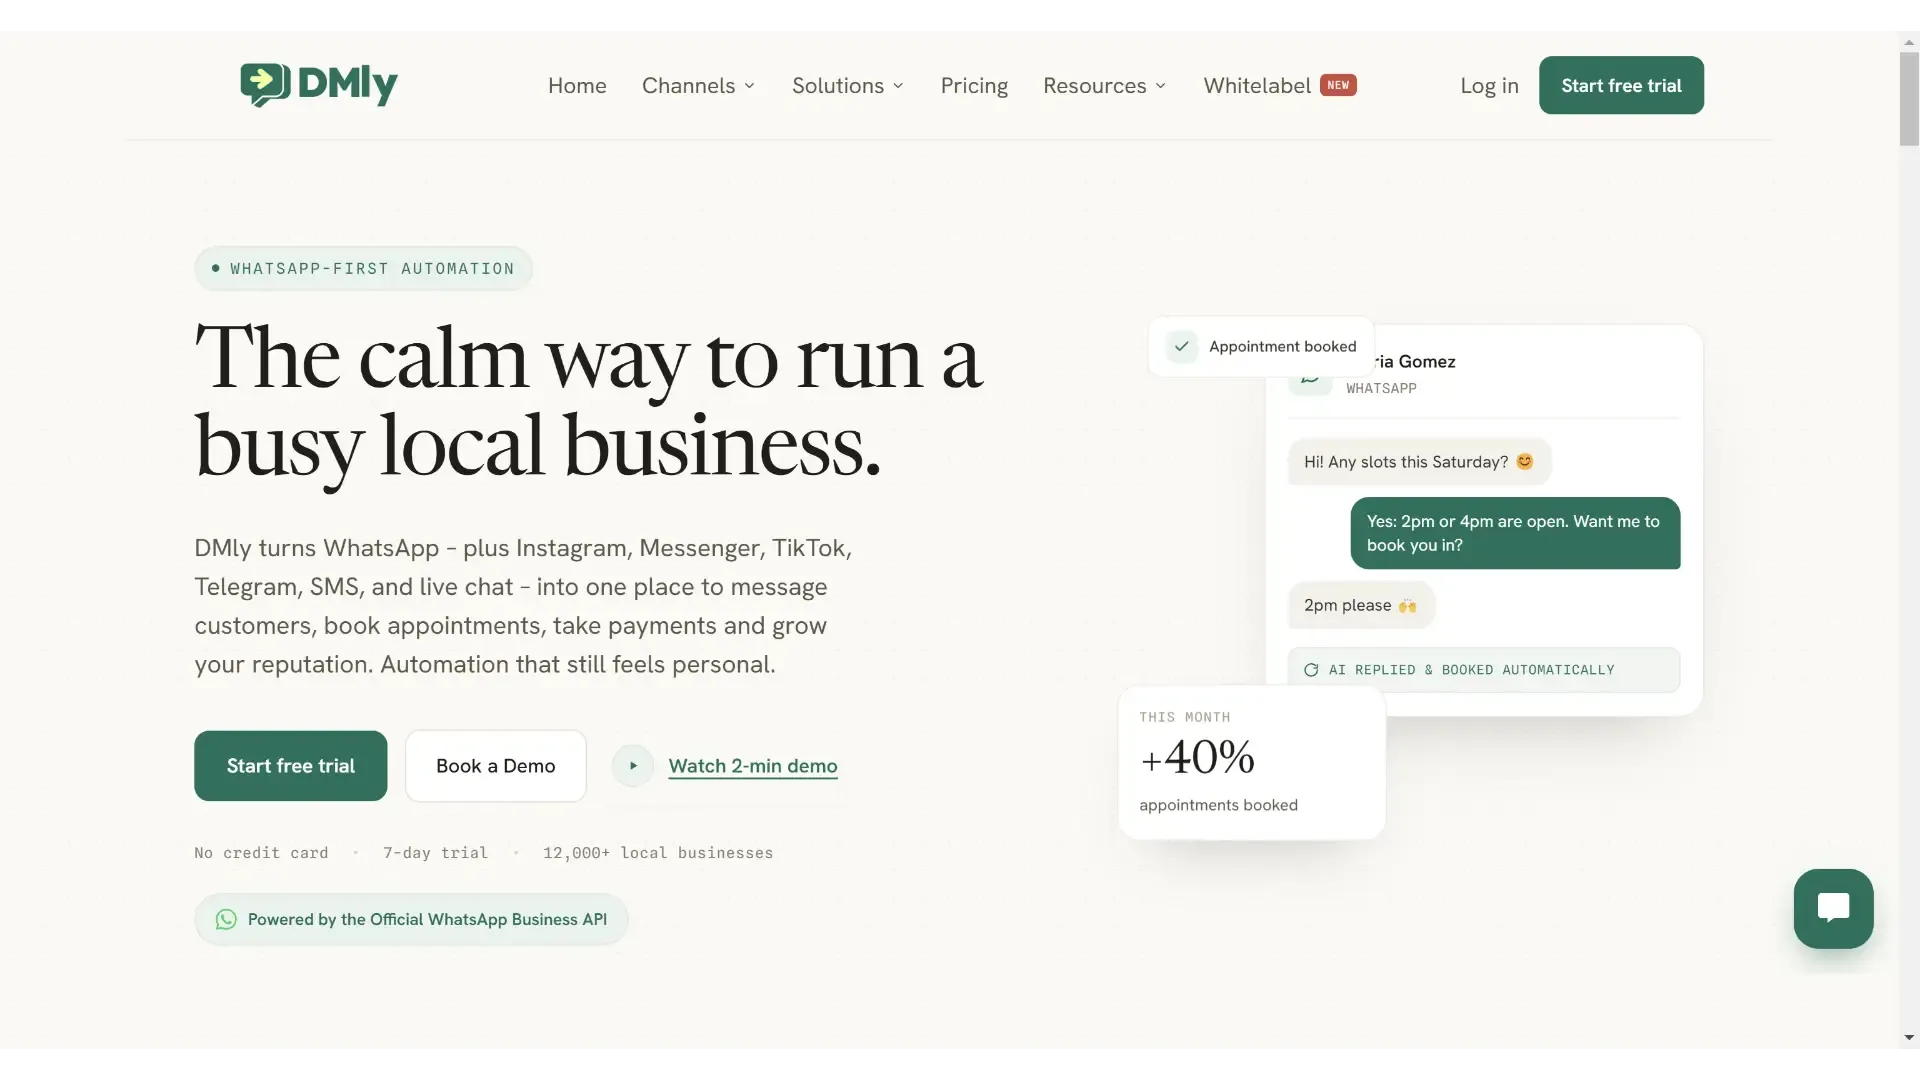Click the vertical scrollbar thumb

[1909, 99]
